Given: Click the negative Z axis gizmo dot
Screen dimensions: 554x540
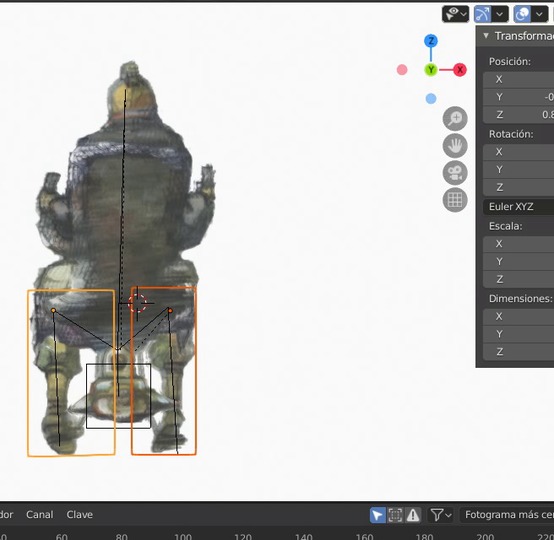Looking at the screenshot, I should pyautogui.click(x=431, y=99).
